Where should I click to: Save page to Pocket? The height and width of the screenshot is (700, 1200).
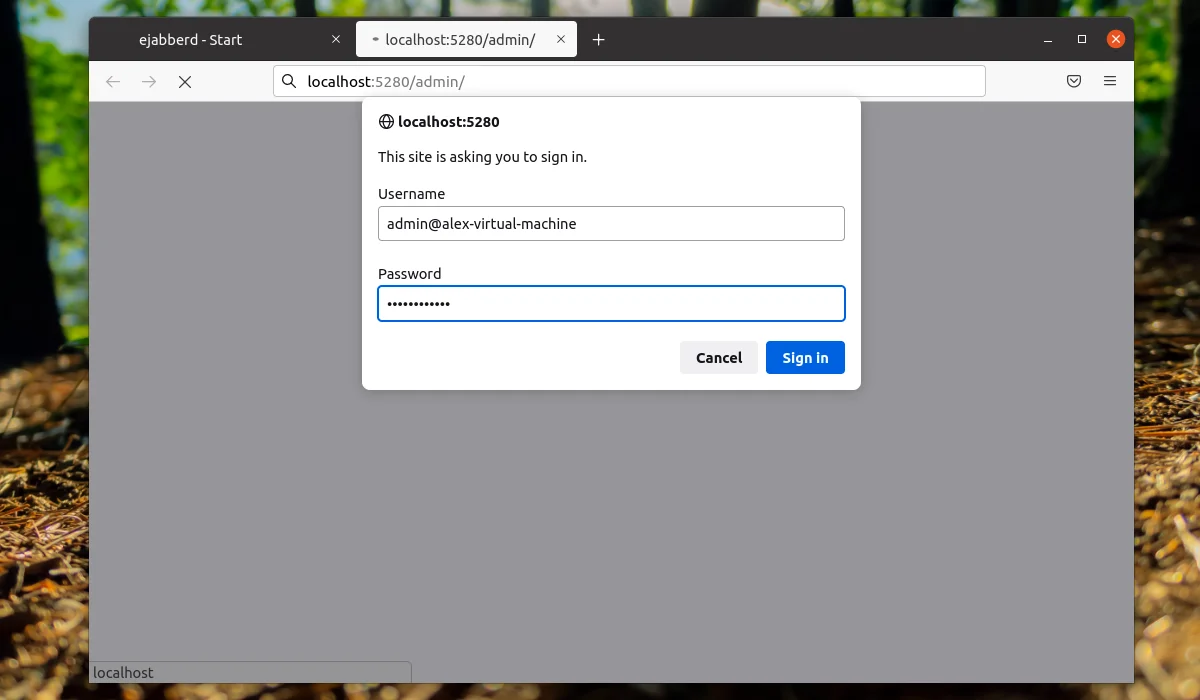(x=1074, y=82)
